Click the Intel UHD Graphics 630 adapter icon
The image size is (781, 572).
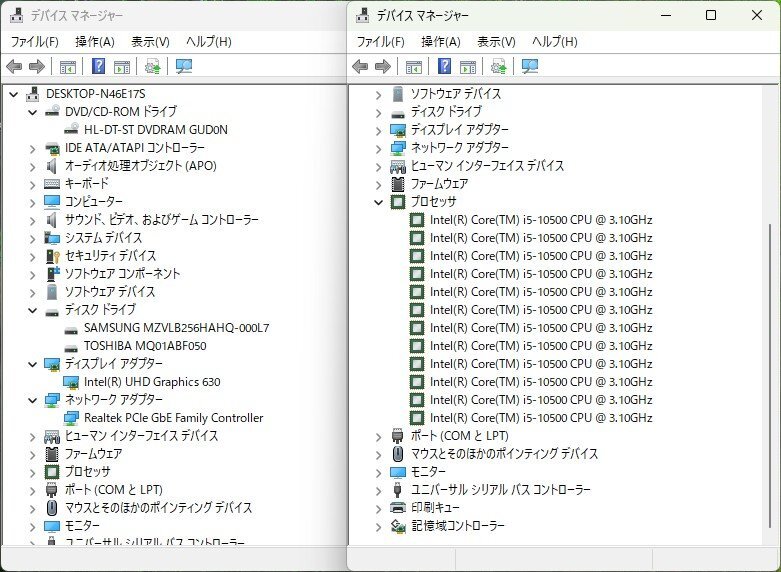tap(71, 382)
